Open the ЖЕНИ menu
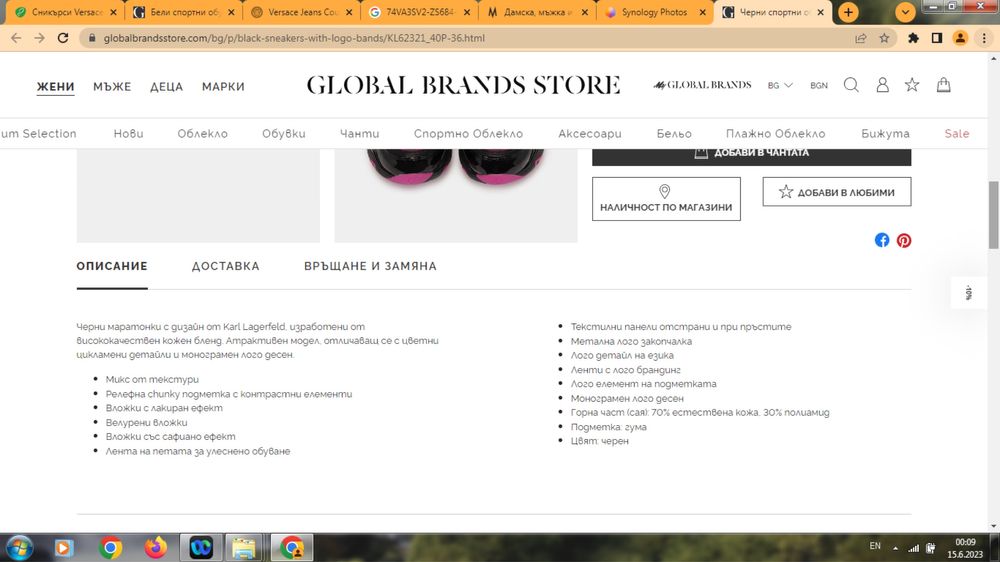The height and width of the screenshot is (562, 1000). pyautogui.click(x=55, y=87)
